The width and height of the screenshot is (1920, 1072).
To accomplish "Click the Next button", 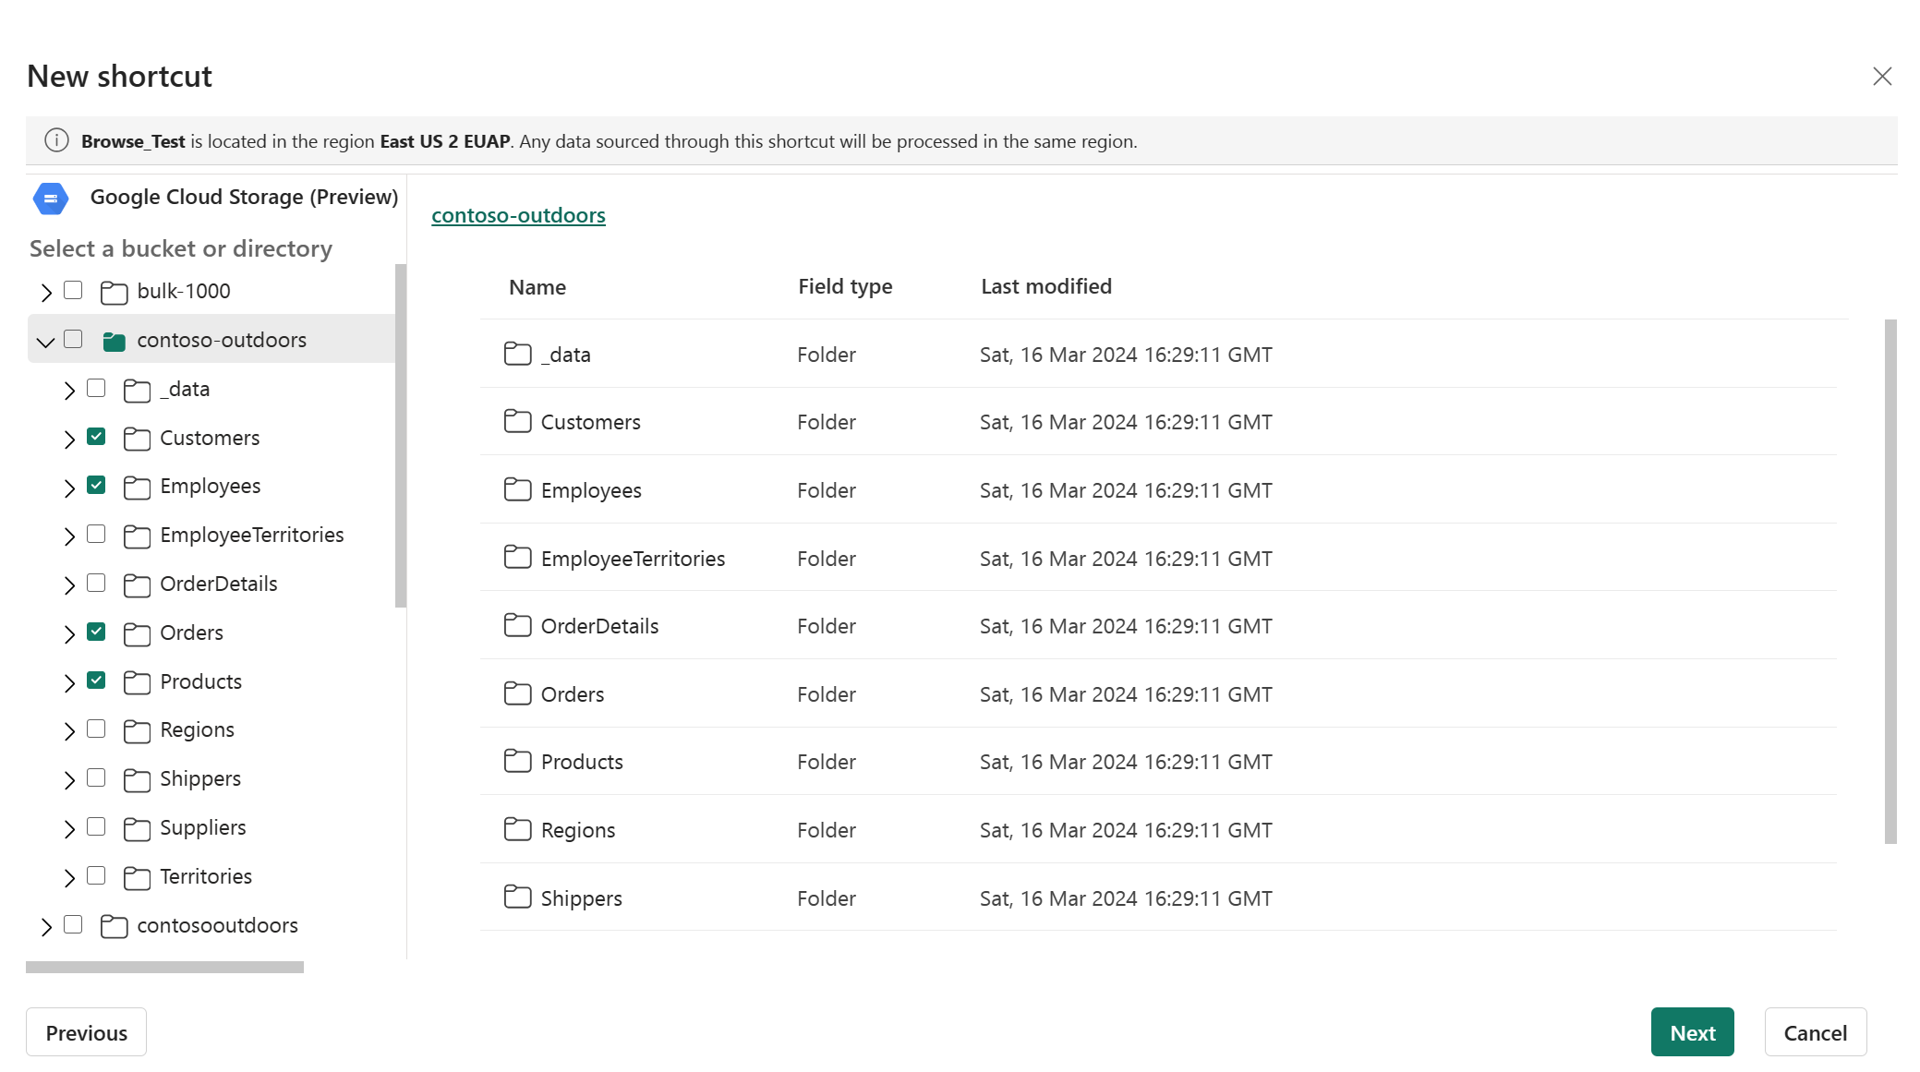I will point(1692,1032).
